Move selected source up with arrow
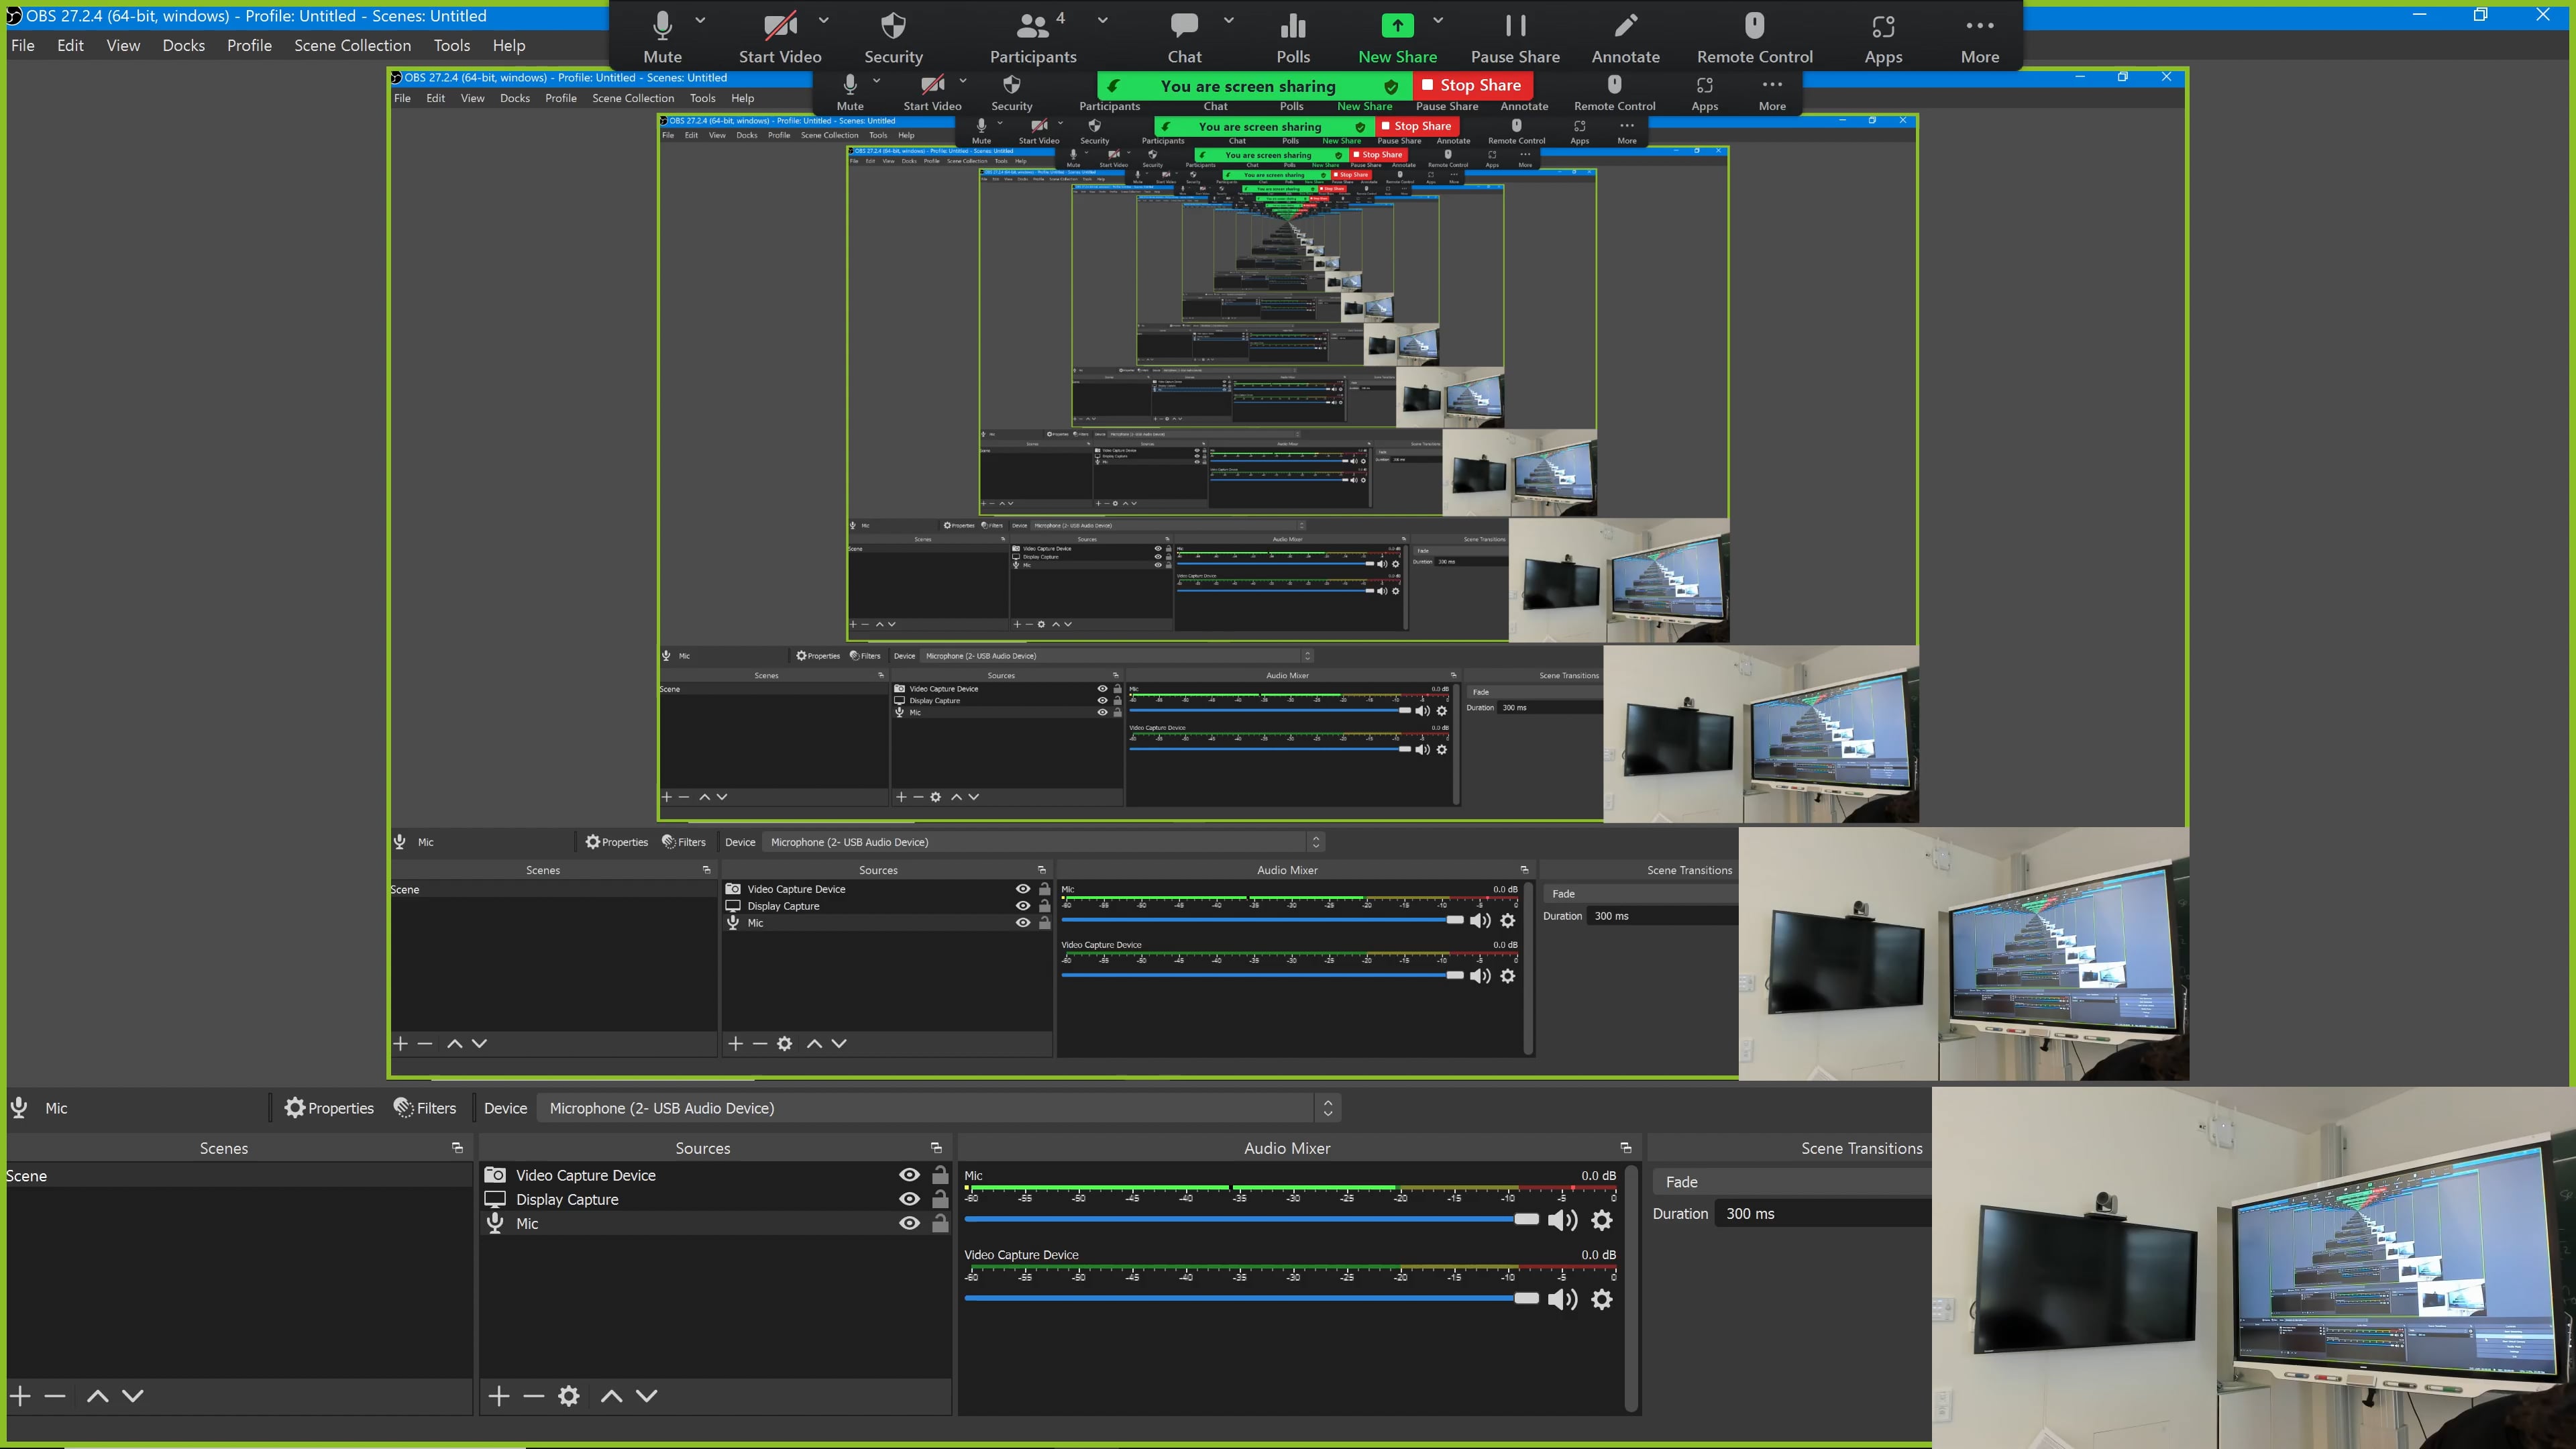The width and height of the screenshot is (2576, 1449). point(612,1396)
